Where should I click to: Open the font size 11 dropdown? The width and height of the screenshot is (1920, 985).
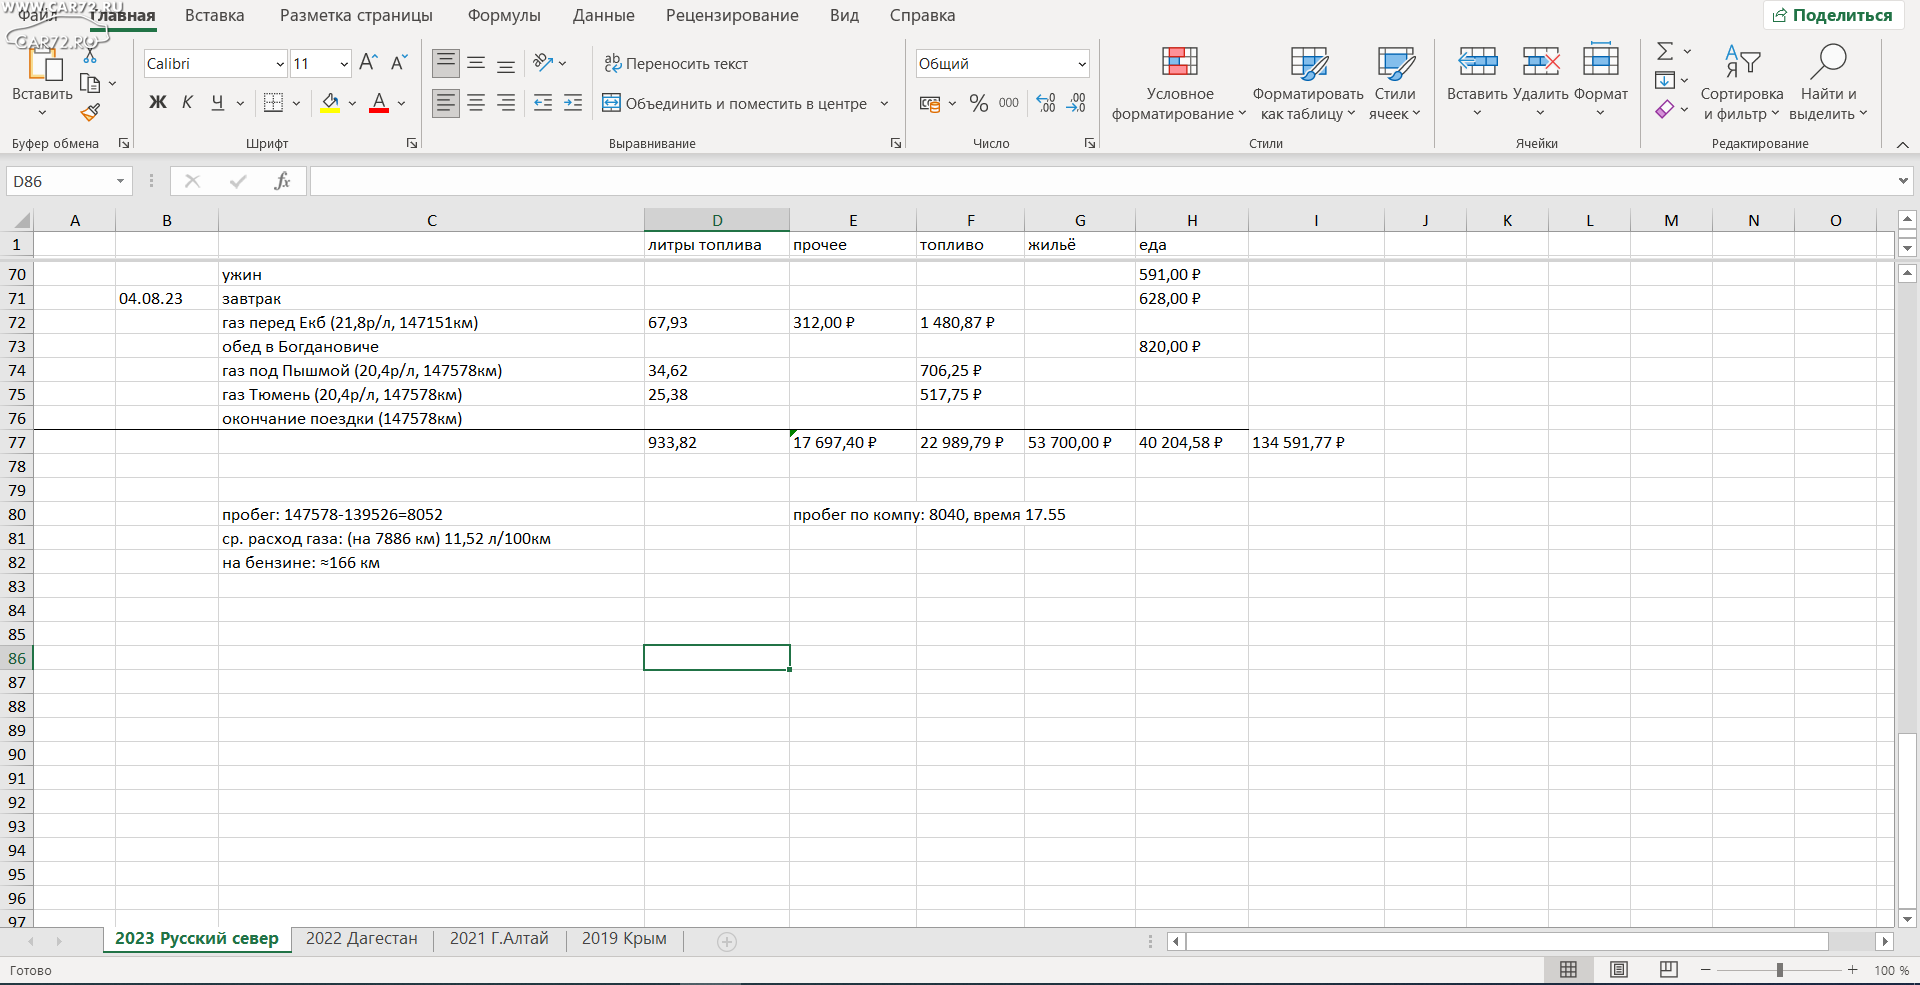(x=344, y=64)
